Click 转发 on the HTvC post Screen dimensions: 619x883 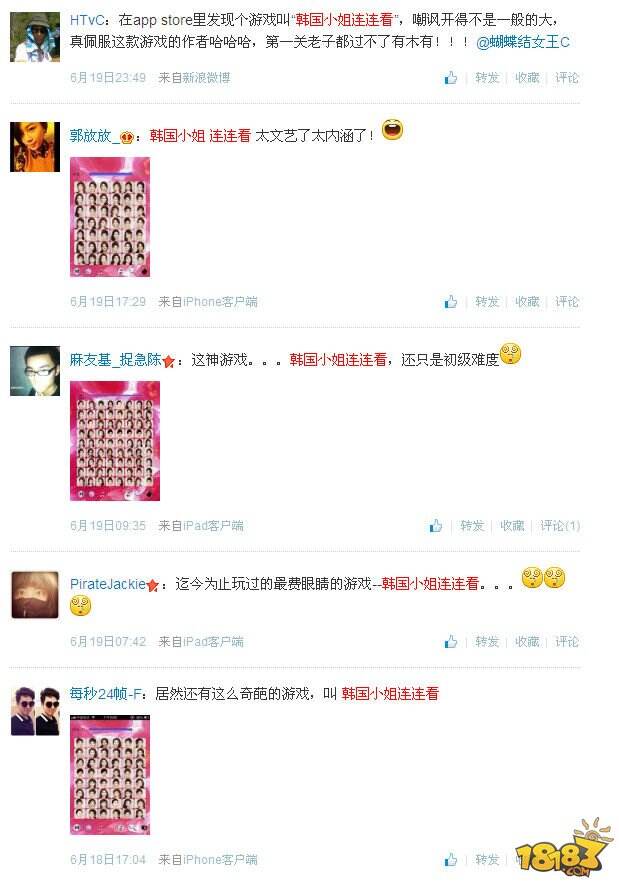click(487, 78)
